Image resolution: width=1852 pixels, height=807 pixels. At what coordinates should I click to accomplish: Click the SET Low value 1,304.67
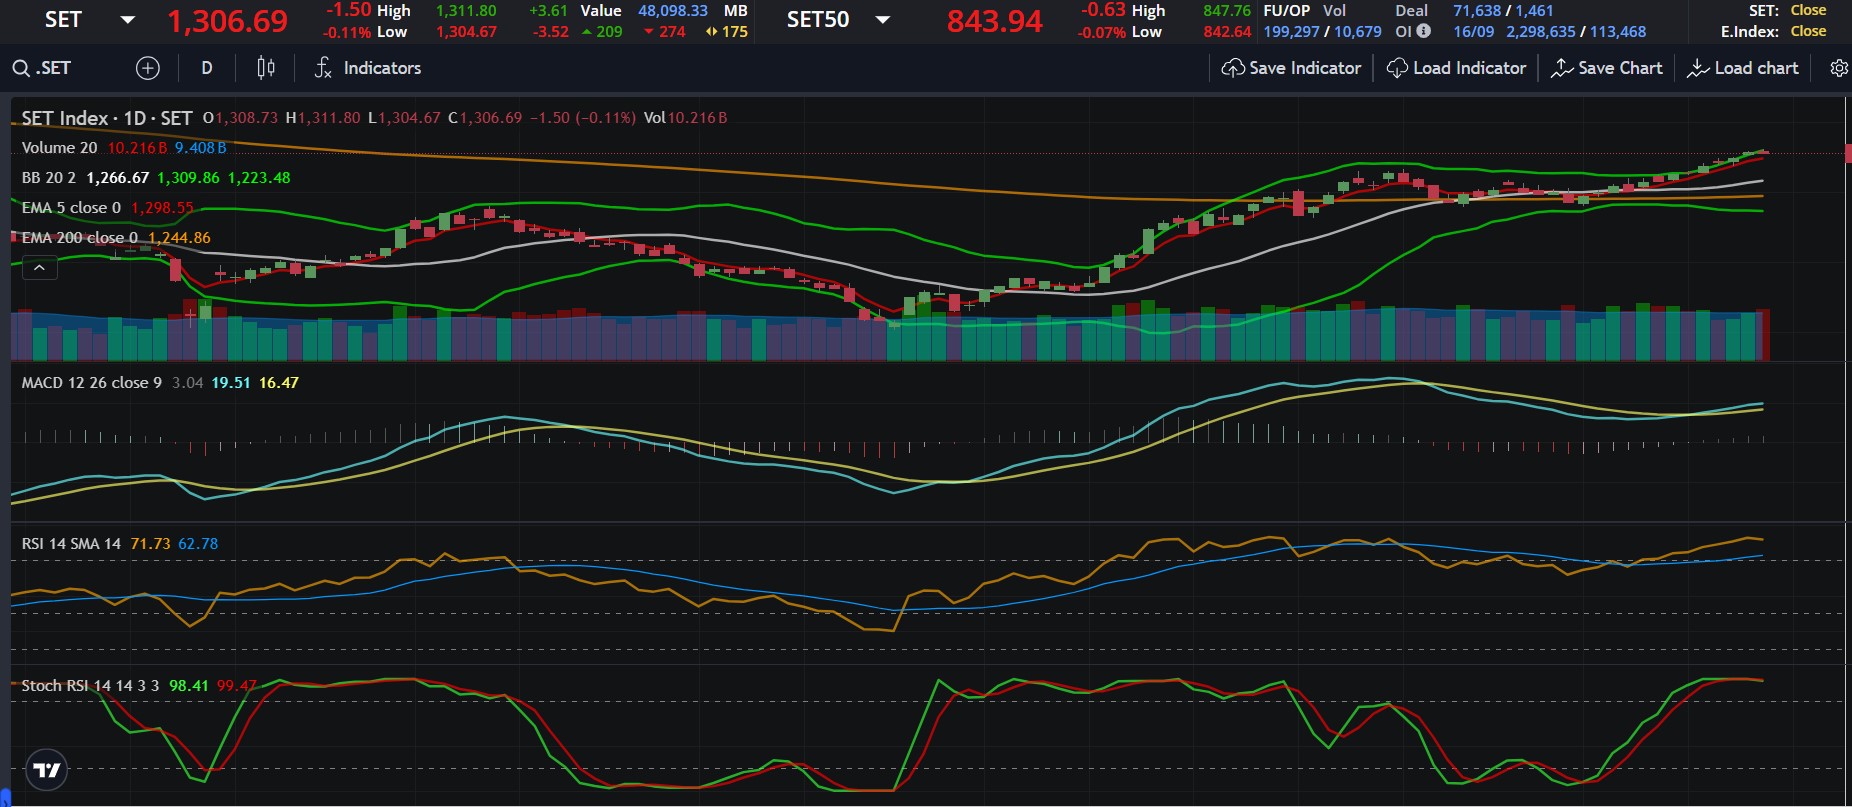pos(466,32)
